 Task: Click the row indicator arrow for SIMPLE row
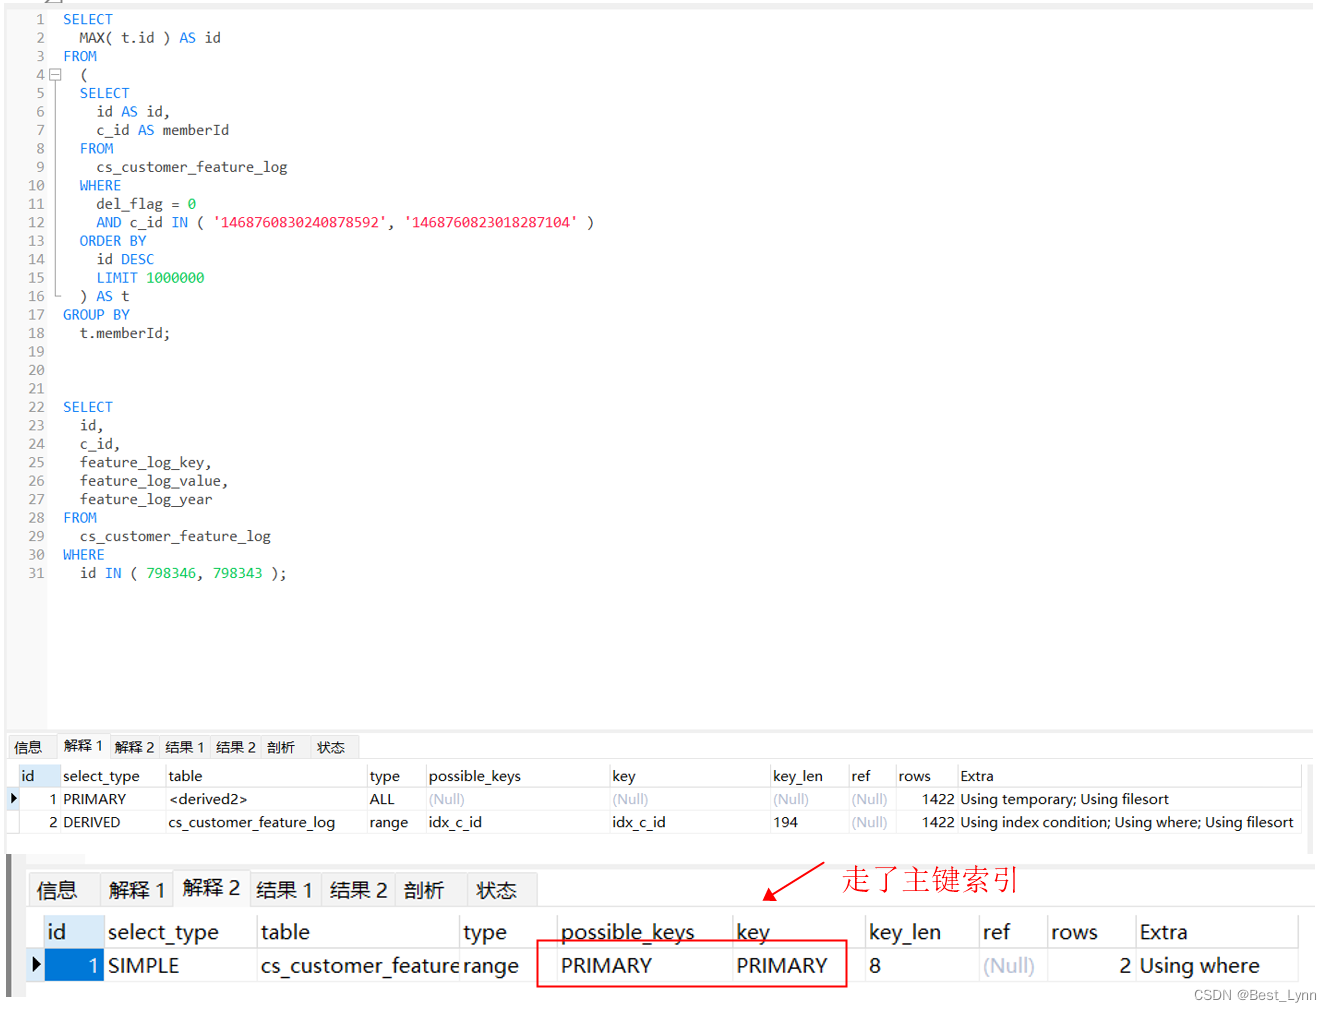coord(36,964)
